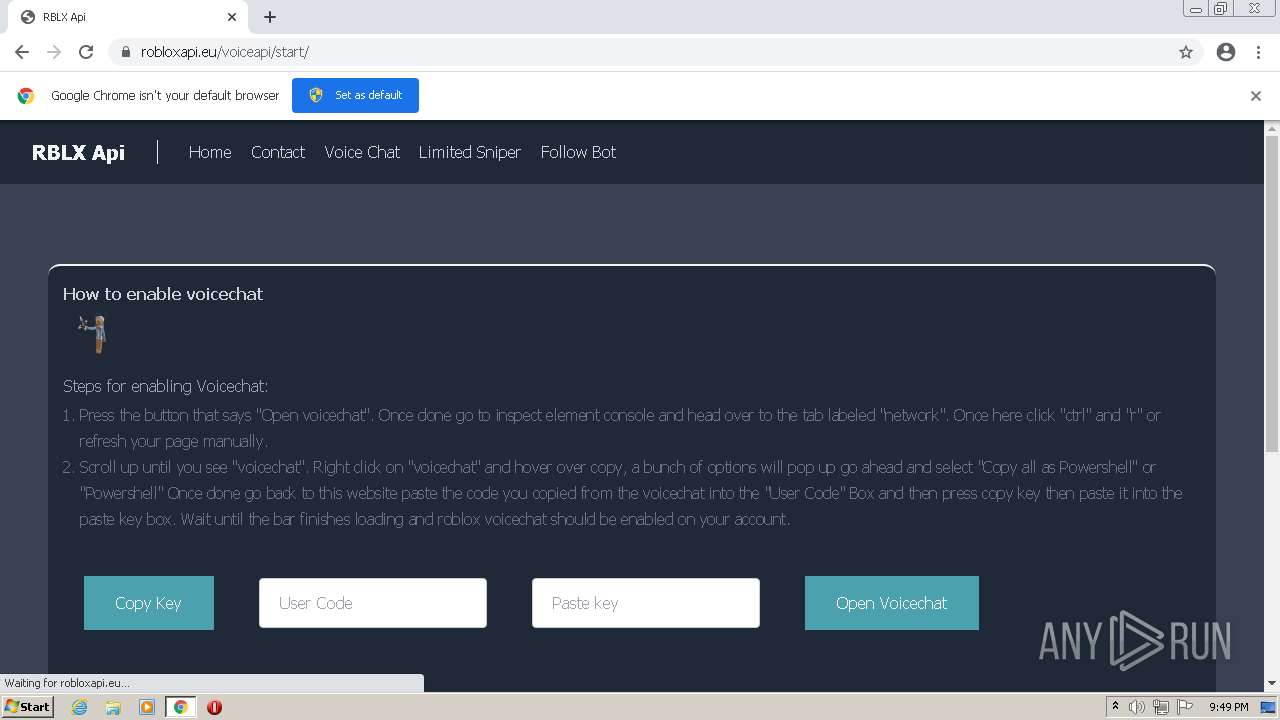Open the Limited Sniper nav link
This screenshot has height=720, width=1280.
tap(470, 152)
